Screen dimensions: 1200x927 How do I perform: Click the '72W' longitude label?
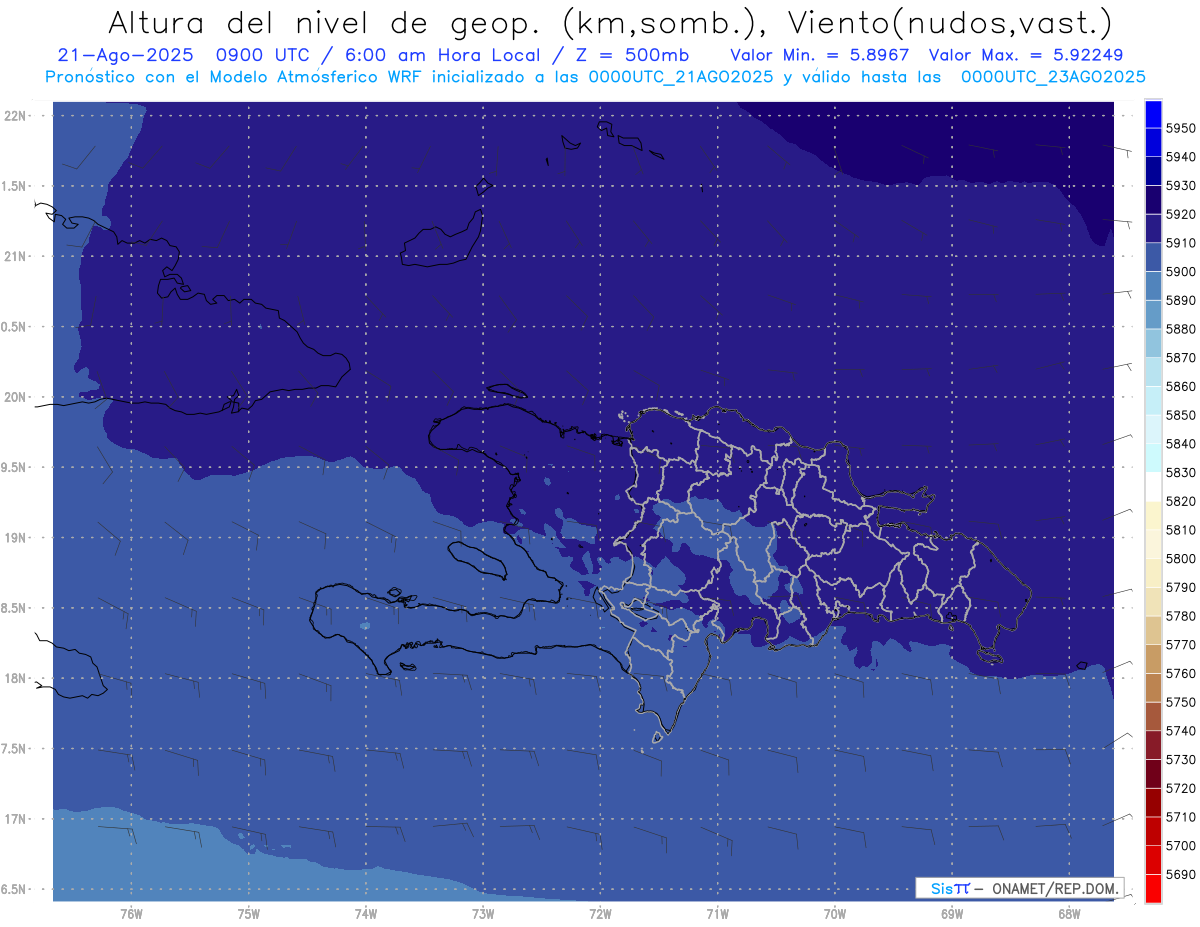click(600, 914)
